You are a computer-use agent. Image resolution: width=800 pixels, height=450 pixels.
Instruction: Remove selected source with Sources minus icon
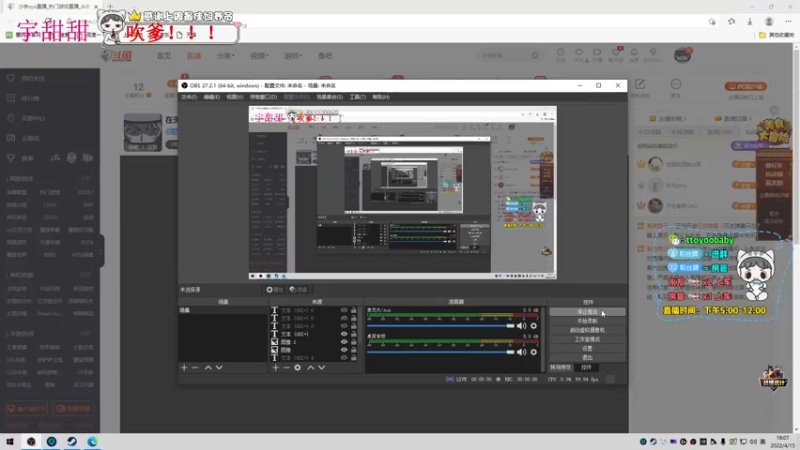click(286, 367)
